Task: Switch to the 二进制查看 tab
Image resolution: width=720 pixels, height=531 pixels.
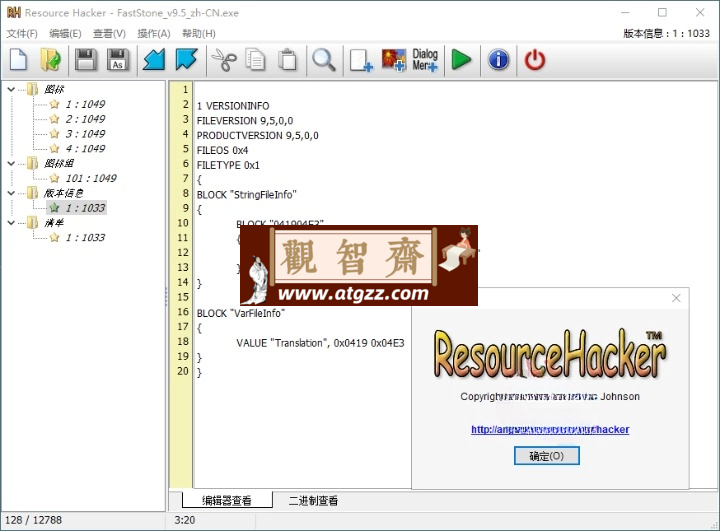Action: 313,500
